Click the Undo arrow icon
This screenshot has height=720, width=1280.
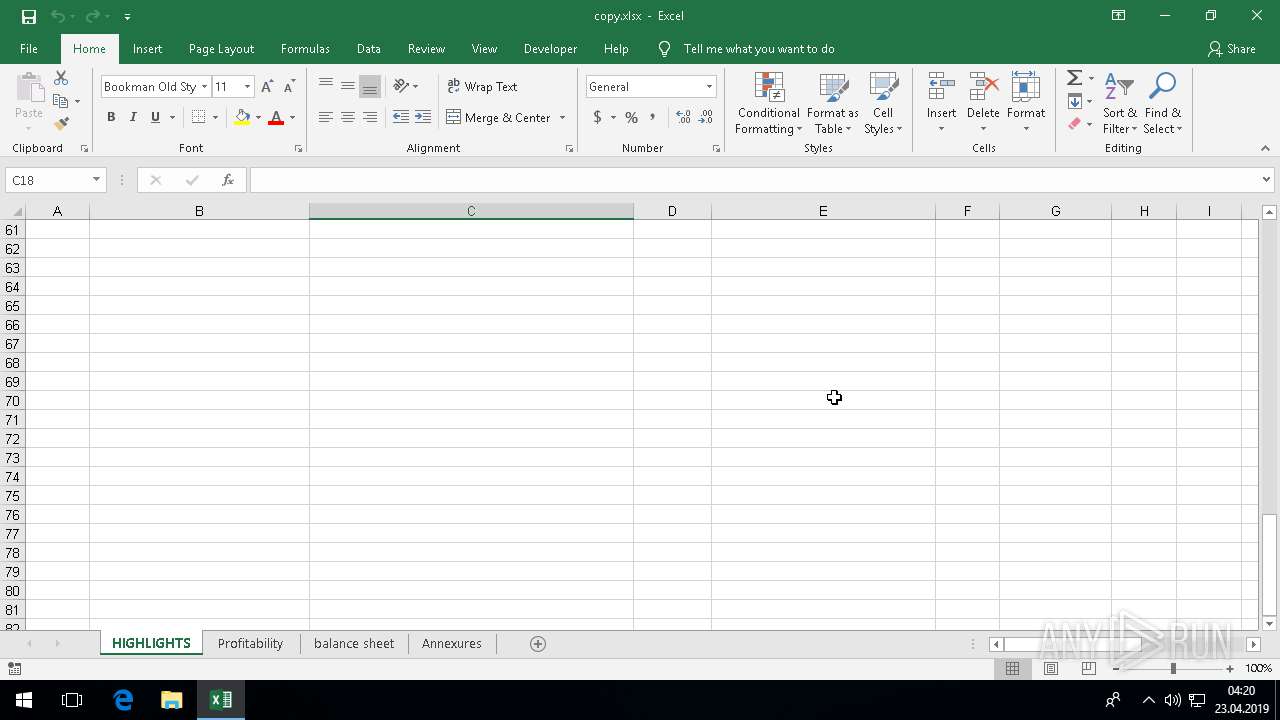click(x=58, y=16)
